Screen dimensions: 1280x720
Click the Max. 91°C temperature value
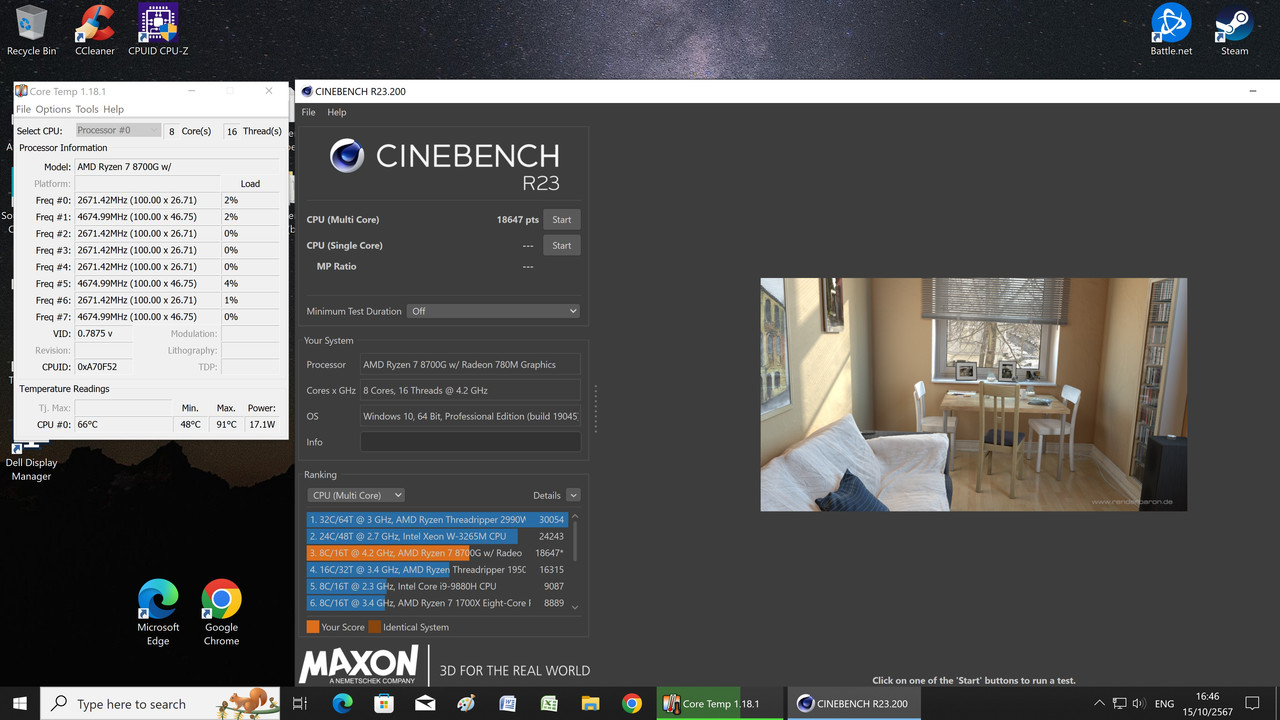226,425
